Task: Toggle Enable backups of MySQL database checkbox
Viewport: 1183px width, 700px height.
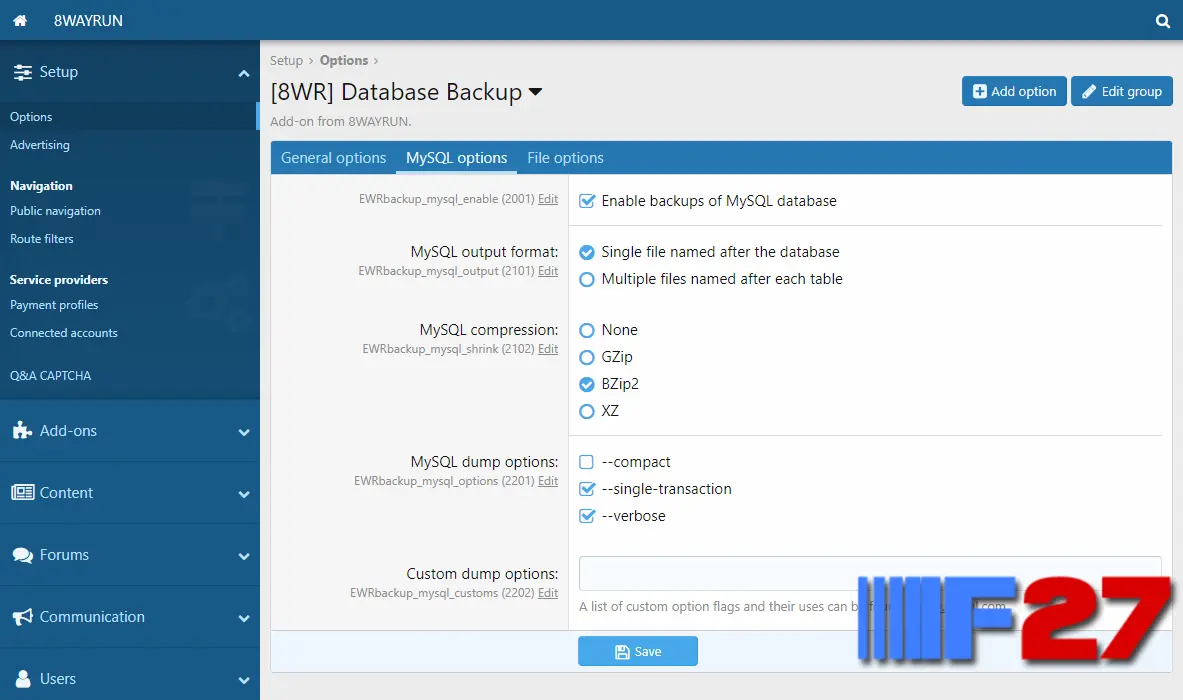Action: (586, 201)
